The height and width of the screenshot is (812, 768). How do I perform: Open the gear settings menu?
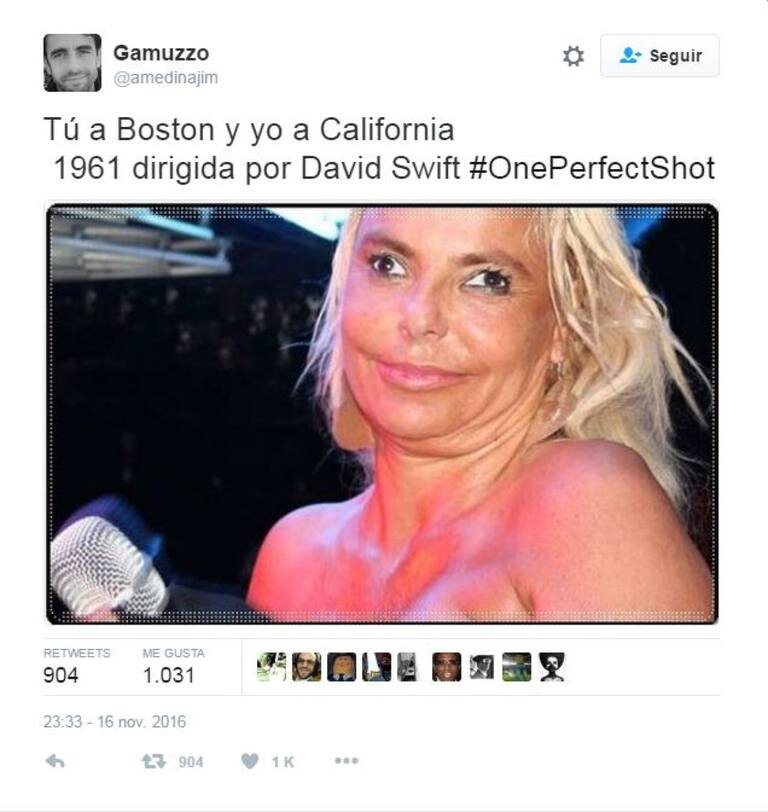[x=573, y=56]
